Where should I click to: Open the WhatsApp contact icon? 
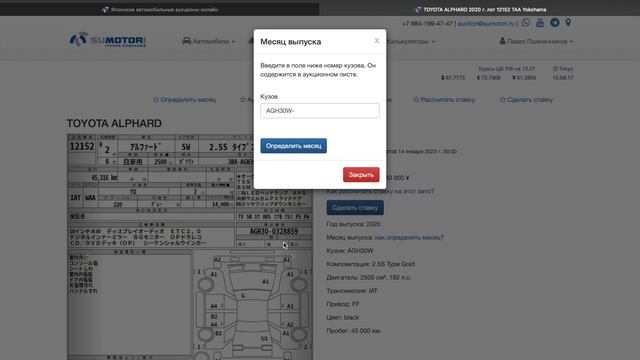pyautogui.click(x=526, y=23)
